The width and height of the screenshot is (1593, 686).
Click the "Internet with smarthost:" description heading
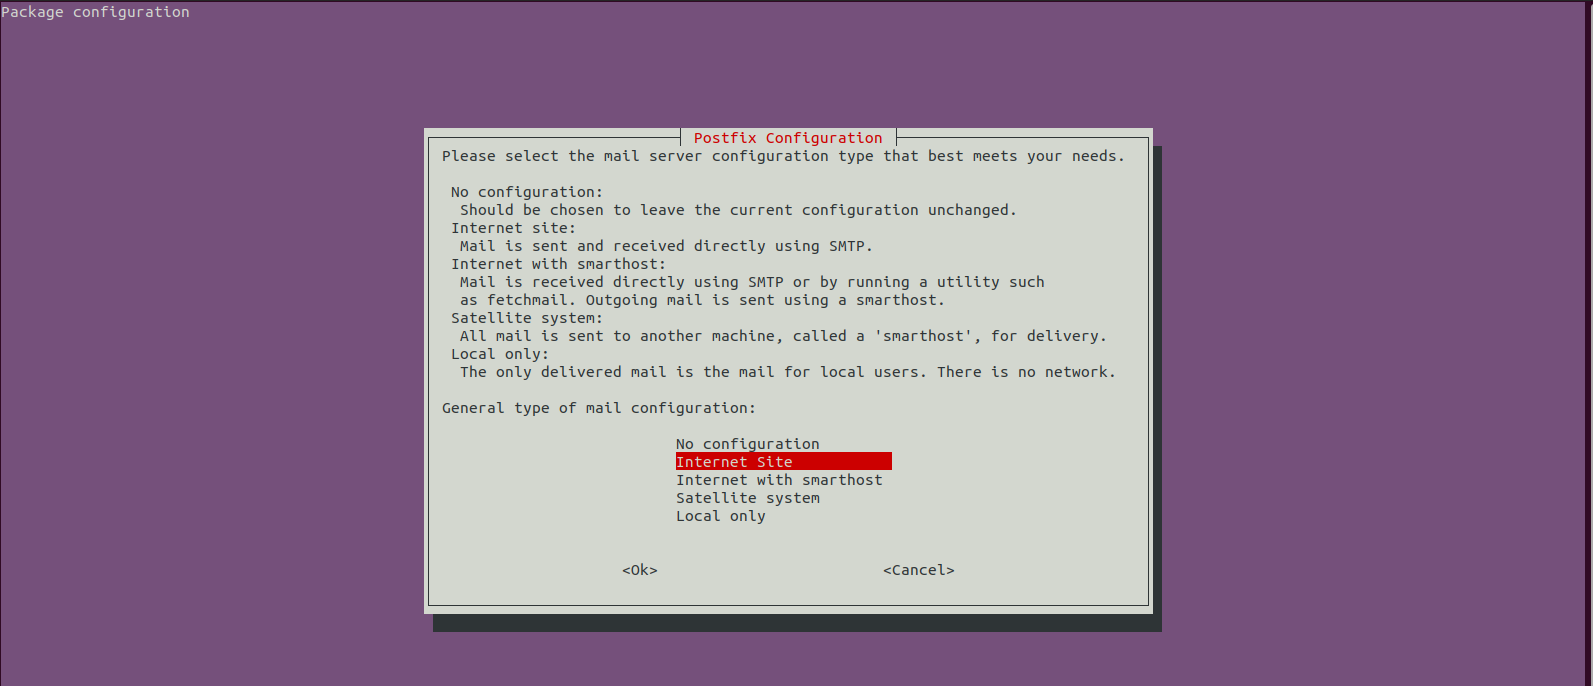tap(558, 264)
